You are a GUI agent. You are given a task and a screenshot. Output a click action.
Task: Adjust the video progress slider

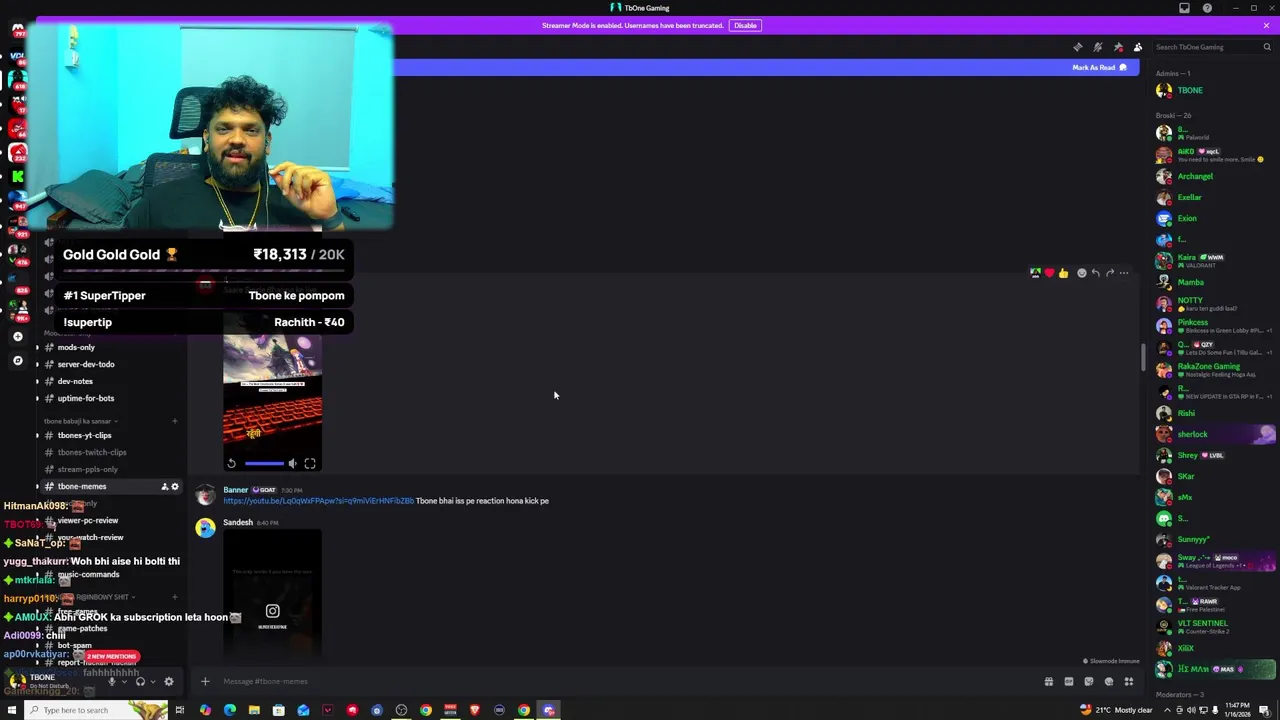pyautogui.click(x=264, y=463)
